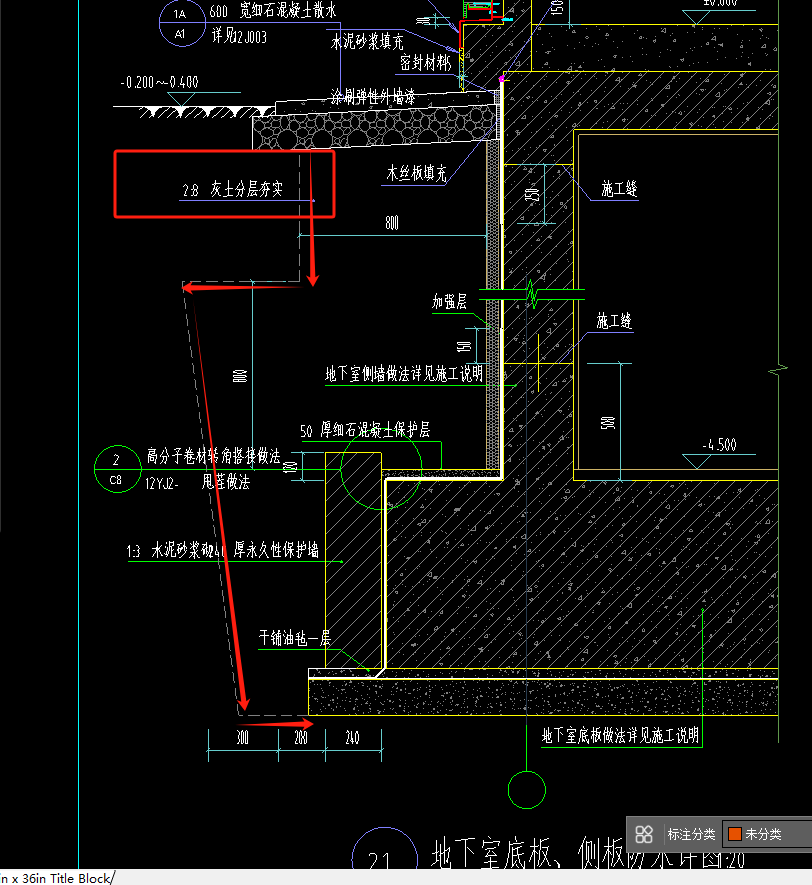
Task: Select the 涂刷弹性外墙漆 annotation
Action: coord(372,97)
